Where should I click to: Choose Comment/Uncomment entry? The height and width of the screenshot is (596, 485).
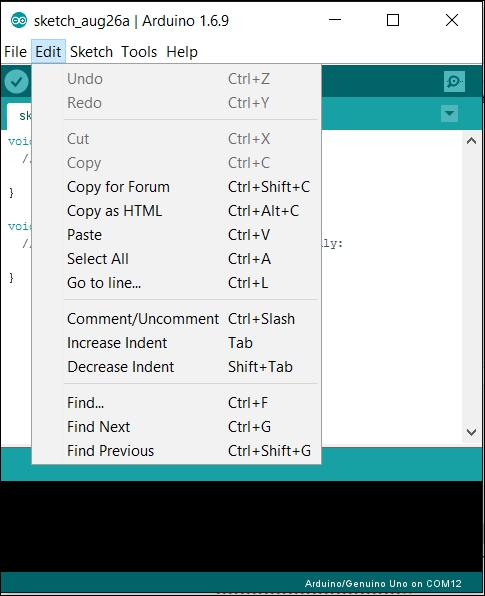[x=176, y=319]
